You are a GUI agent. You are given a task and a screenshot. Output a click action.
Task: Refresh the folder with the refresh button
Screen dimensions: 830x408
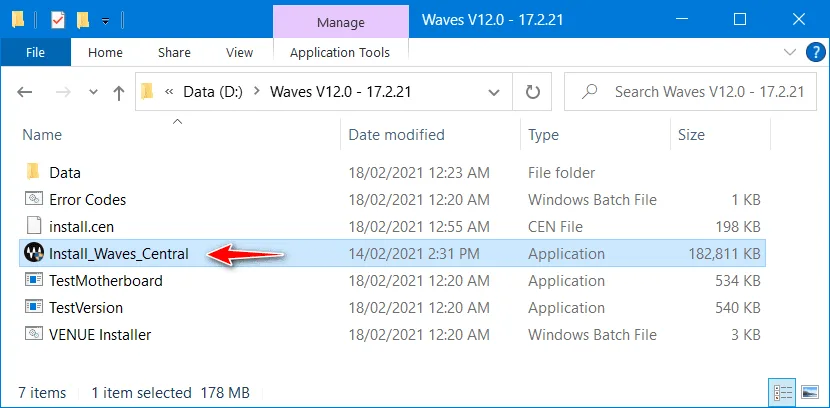532,93
